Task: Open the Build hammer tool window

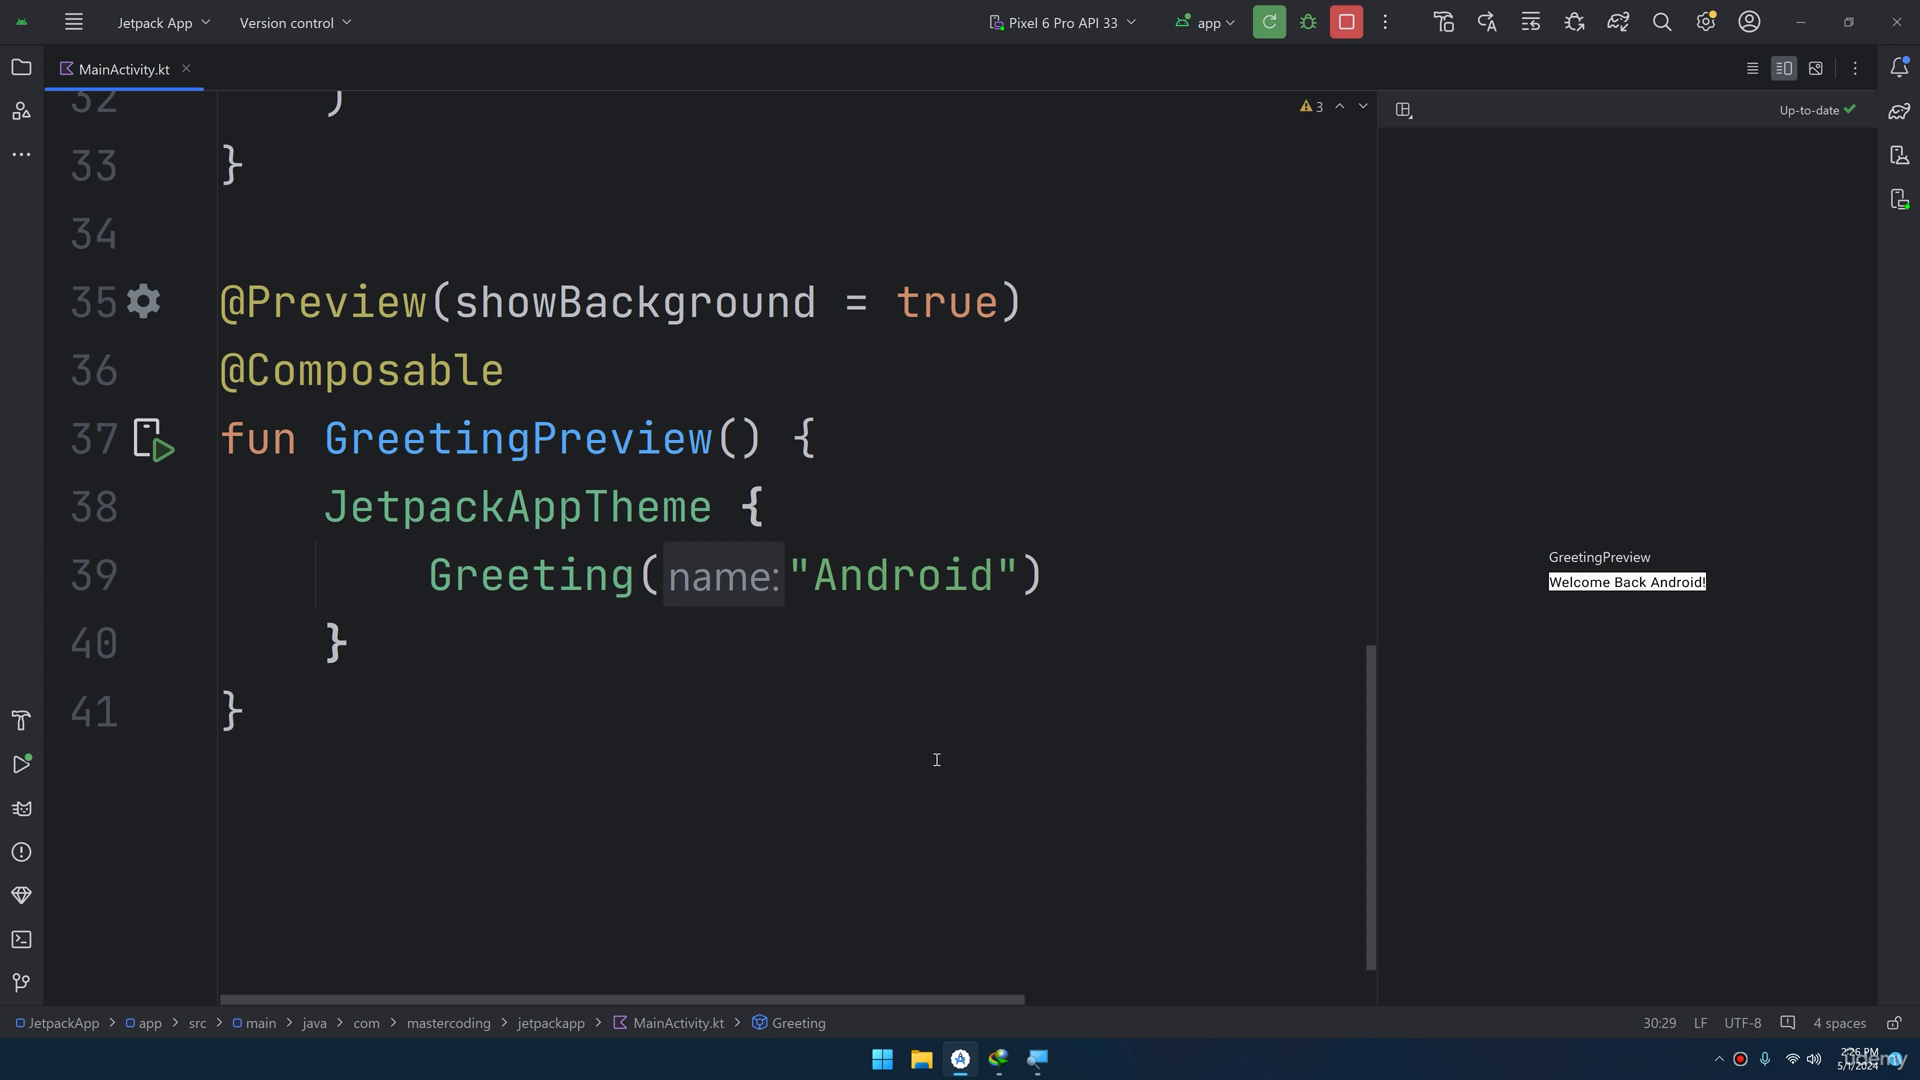Action: (21, 720)
